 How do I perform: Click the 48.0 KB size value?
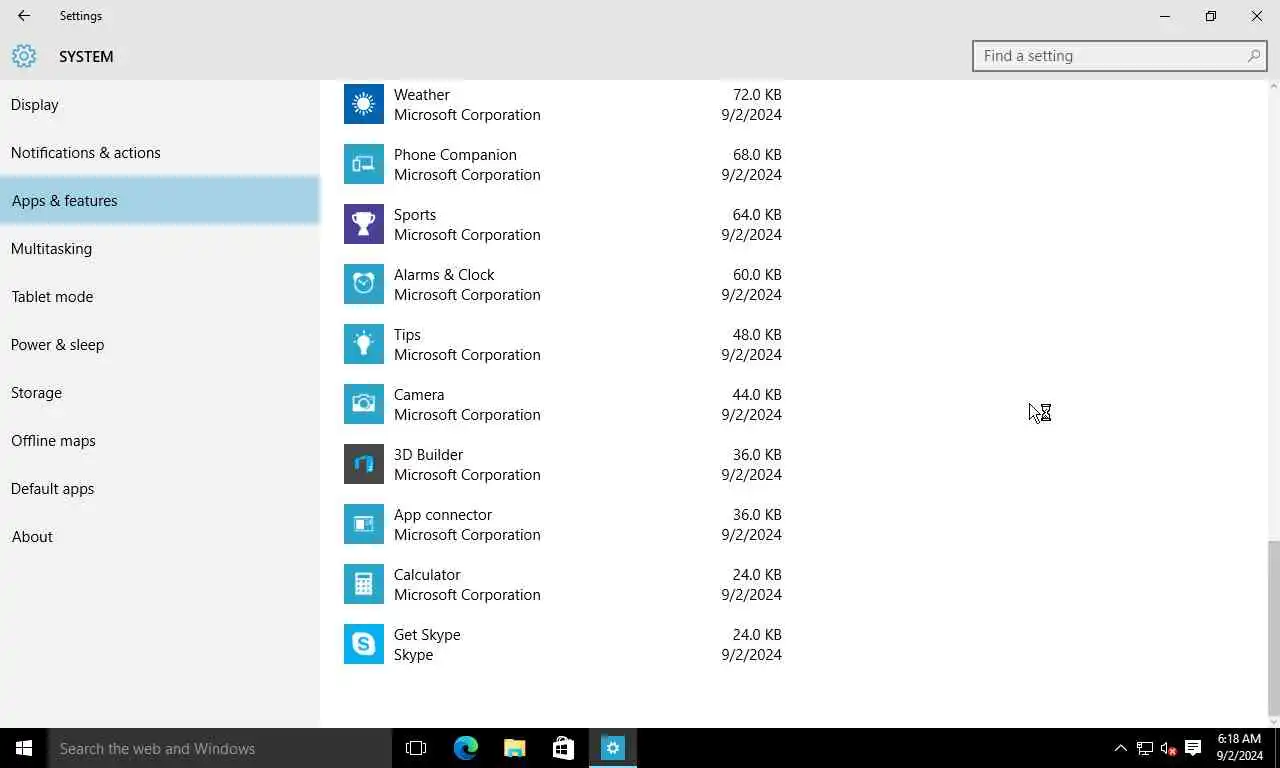tap(757, 335)
